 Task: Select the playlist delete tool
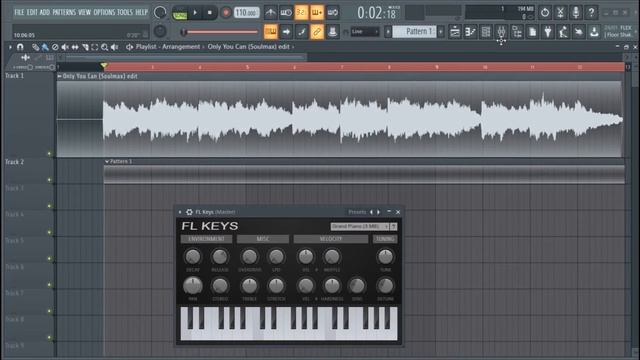tap(55, 47)
